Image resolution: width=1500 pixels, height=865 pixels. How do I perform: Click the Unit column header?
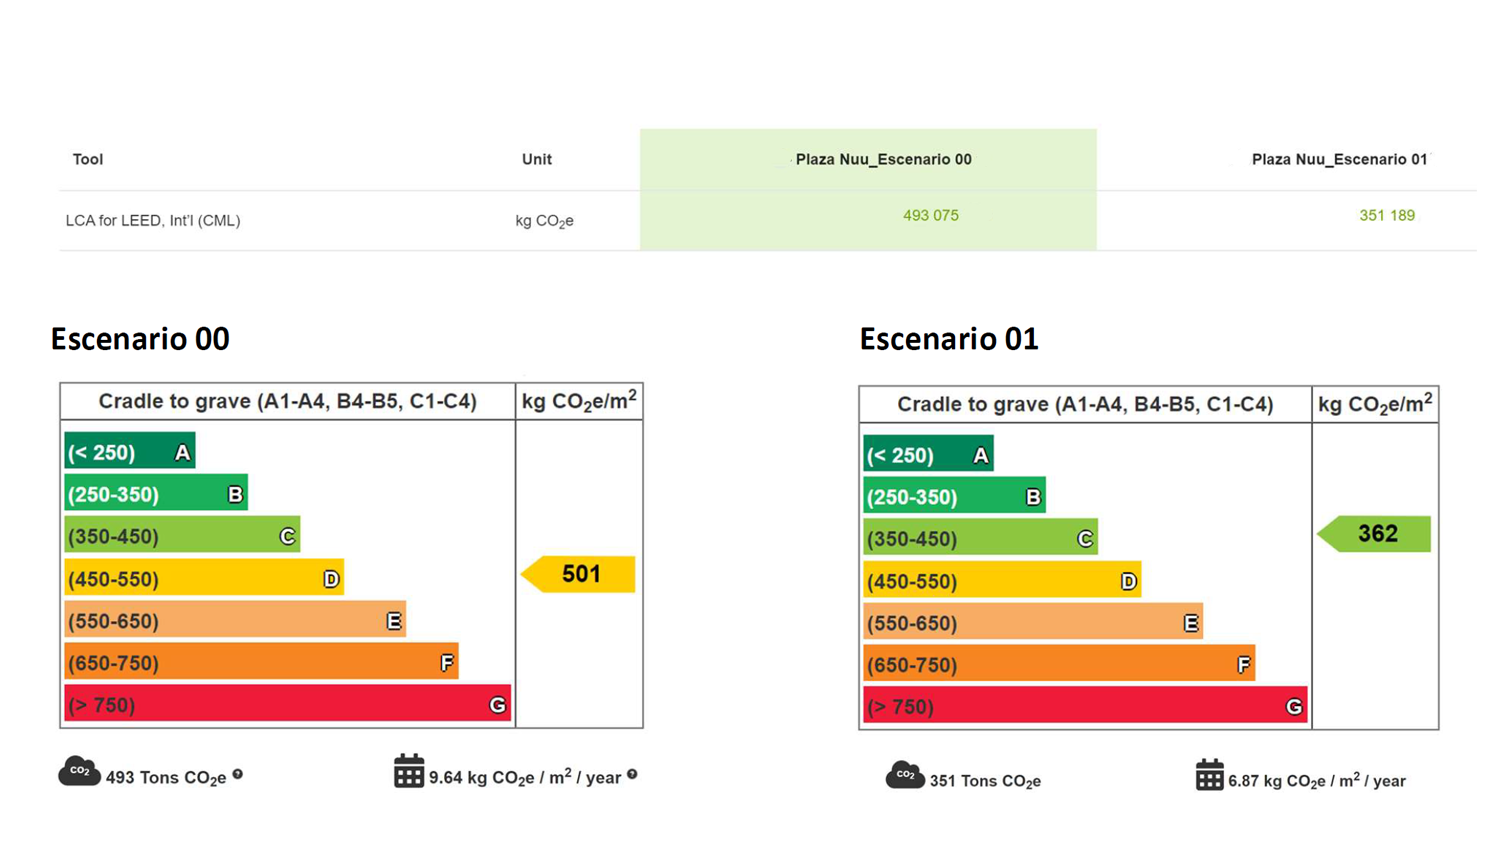coord(536,159)
